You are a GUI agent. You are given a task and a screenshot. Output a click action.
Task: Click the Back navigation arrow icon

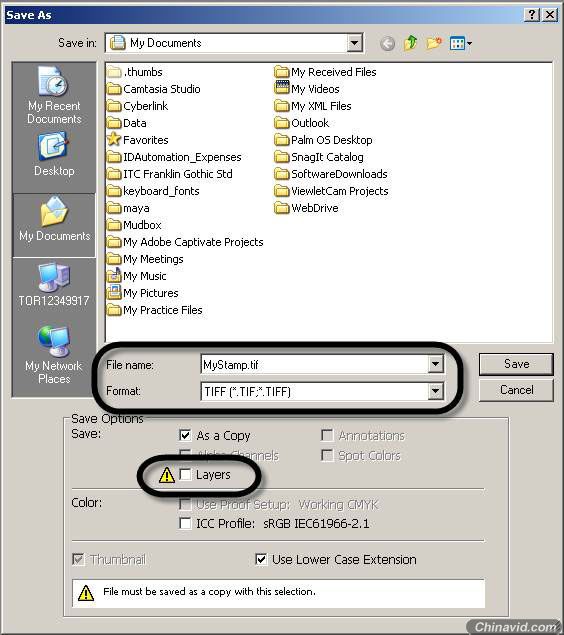(387, 43)
